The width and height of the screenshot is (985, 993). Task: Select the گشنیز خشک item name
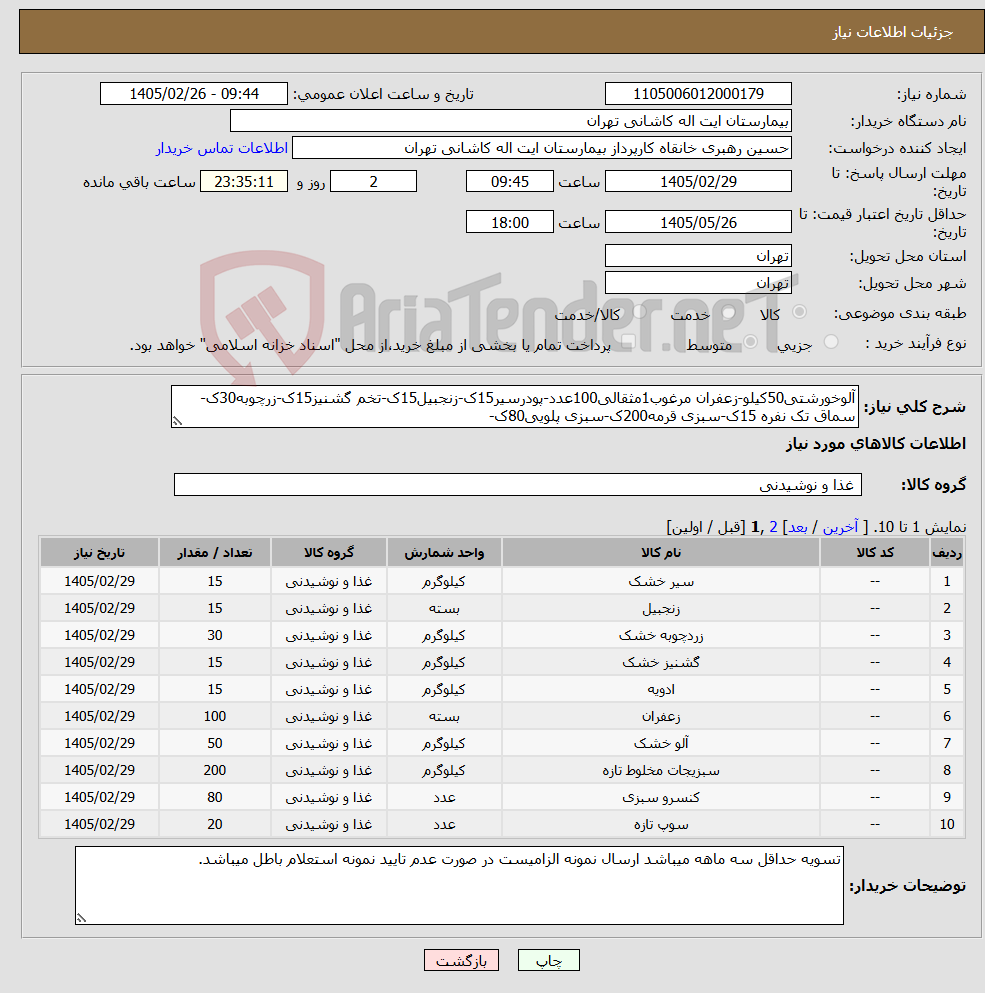(x=661, y=662)
